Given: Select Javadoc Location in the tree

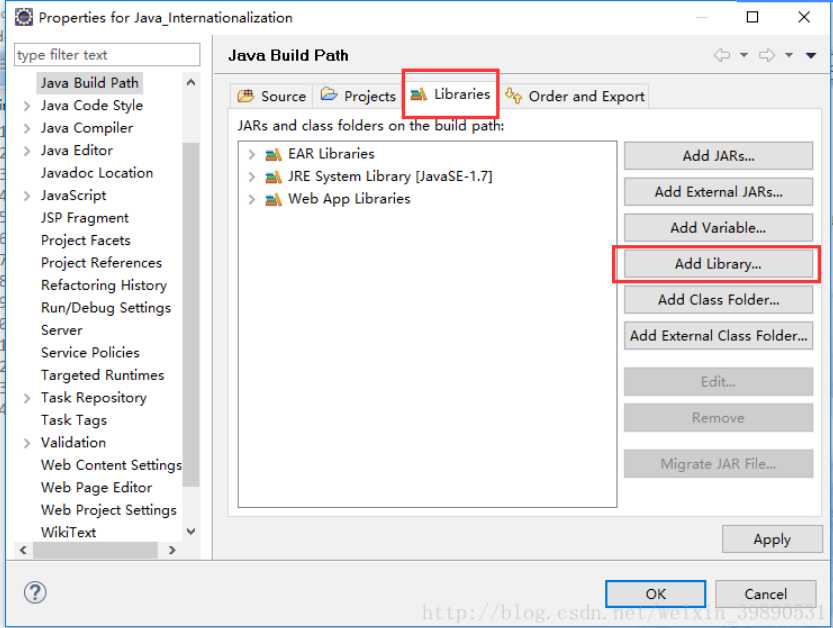Looking at the screenshot, I should [x=97, y=173].
